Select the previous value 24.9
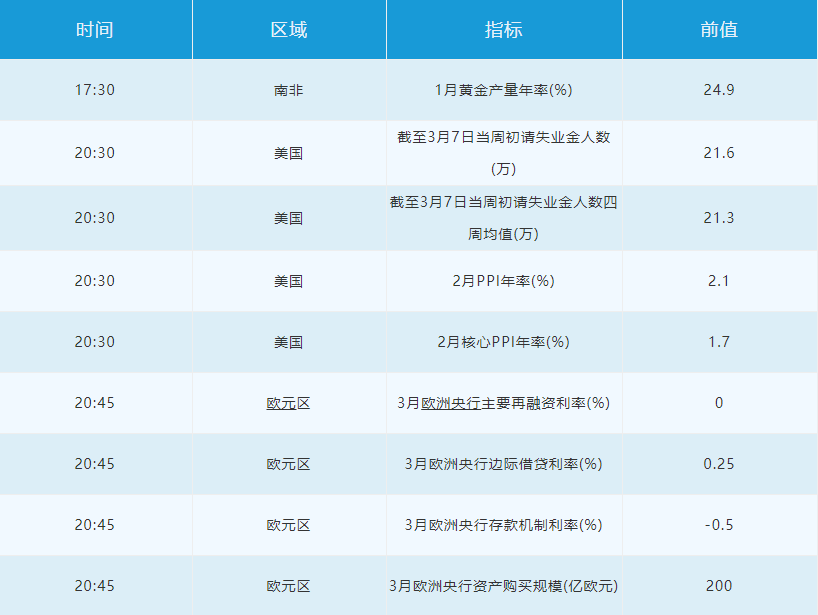Image resolution: width=818 pixels, height=615 pixels. (719, 90)
